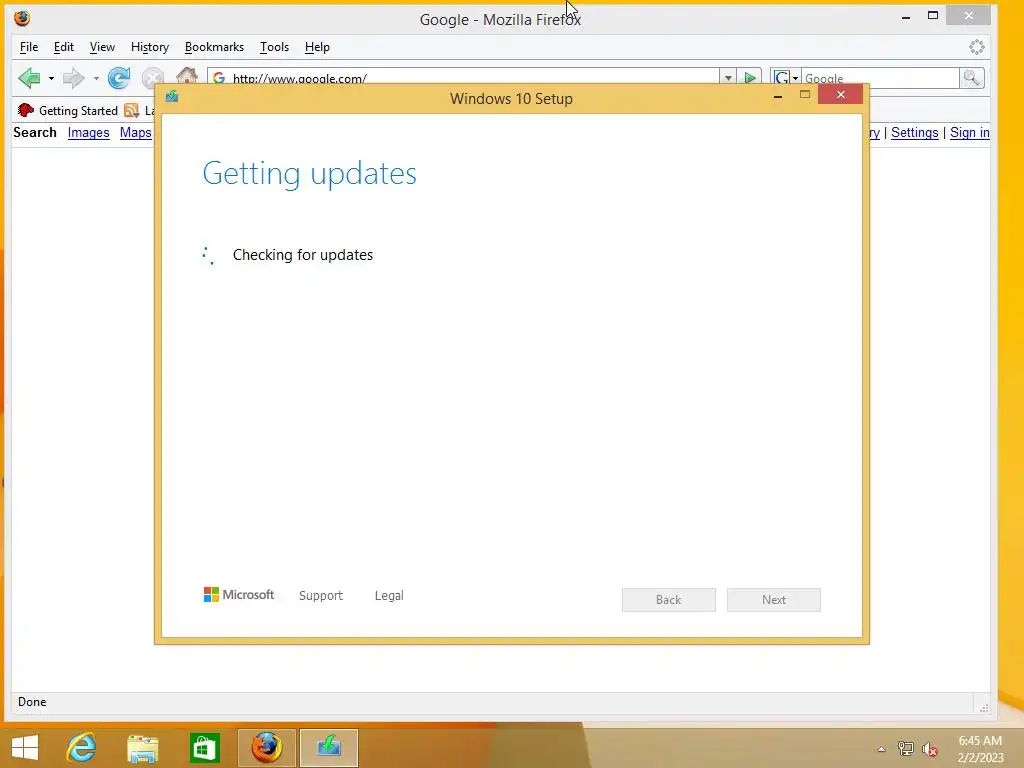Open the Firefox History menu
Image resolution: width=1024 pixels, height=768 pixels.
[x=150, y=47]
